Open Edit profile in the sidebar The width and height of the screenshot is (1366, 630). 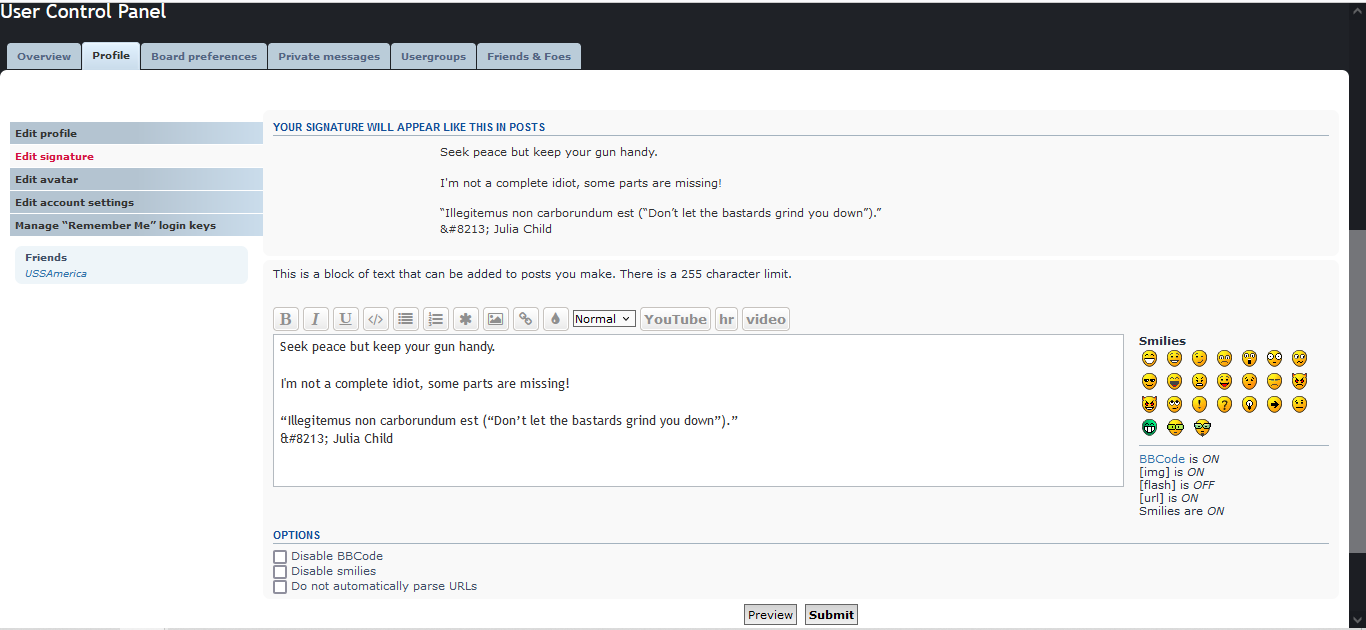136,133
